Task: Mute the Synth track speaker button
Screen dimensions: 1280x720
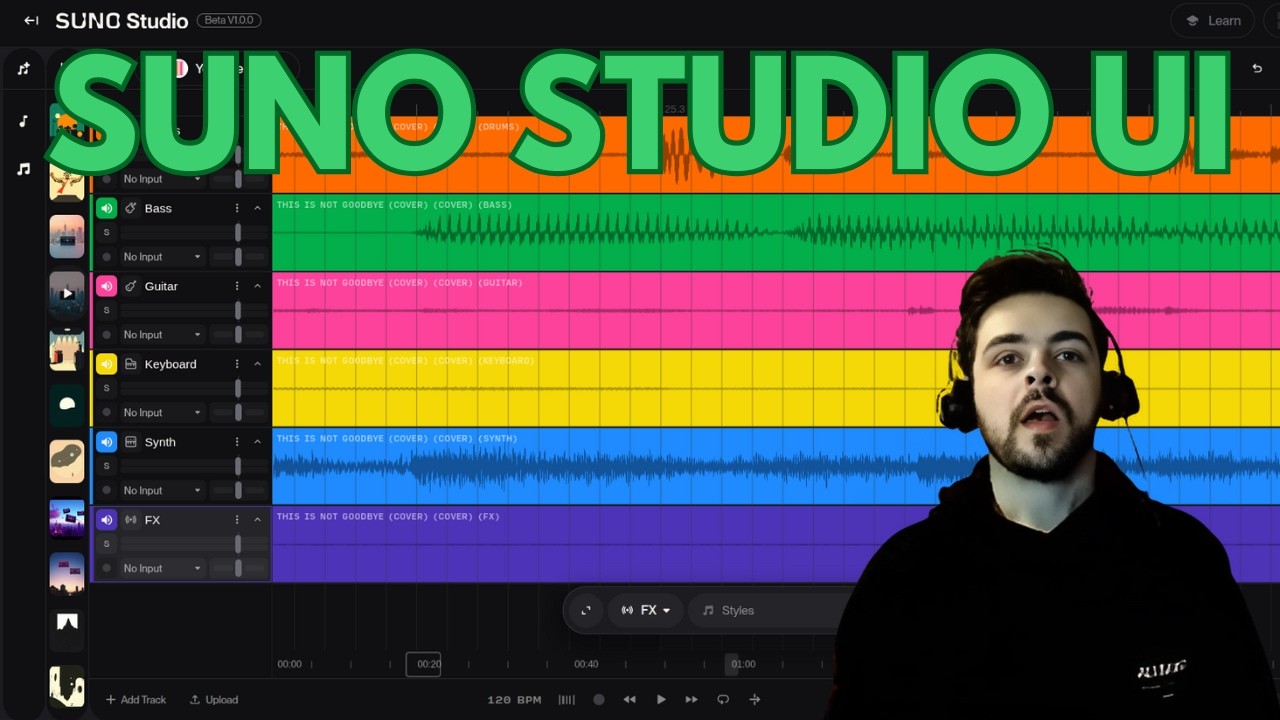Action: click(107, 442)
